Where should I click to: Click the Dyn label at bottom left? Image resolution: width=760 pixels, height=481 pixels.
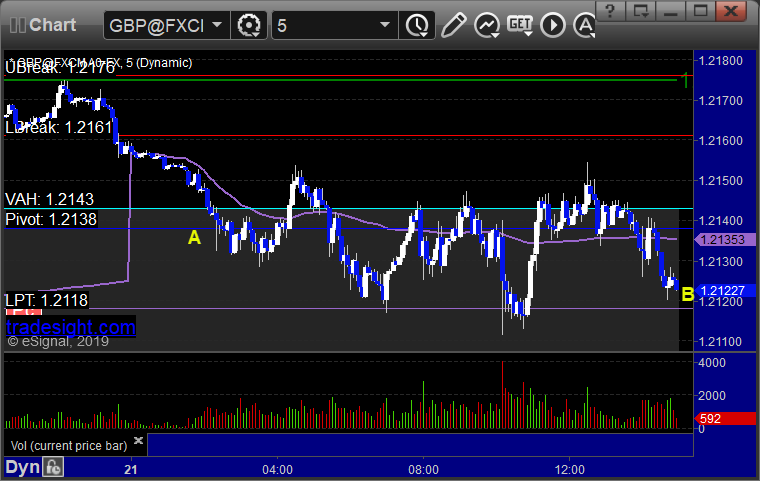click(x=22, y=467)
